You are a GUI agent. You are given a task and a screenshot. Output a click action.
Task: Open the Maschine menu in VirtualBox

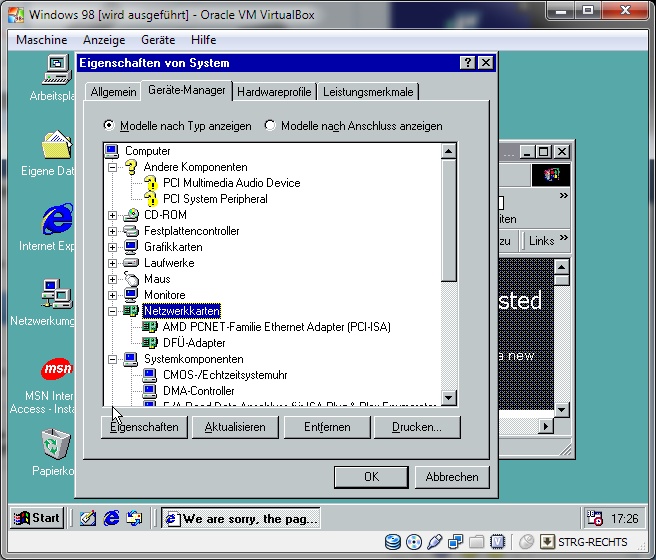pyautogui.click(x=41, y=40)
